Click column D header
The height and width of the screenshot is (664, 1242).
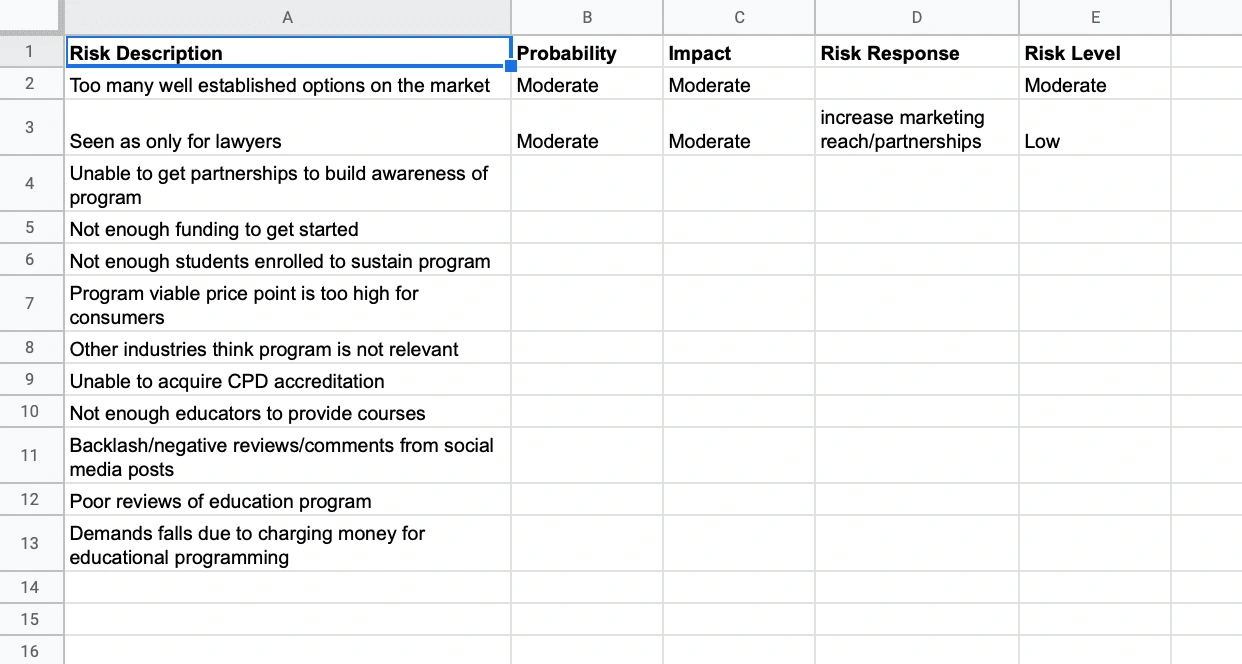(917, 17)
